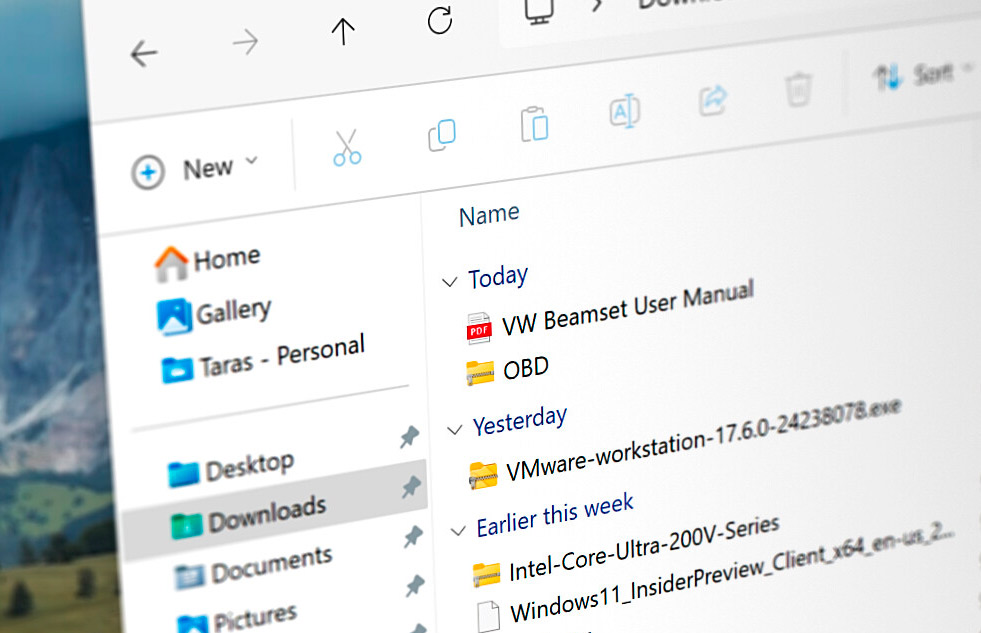
Task: Collapse the Yesterday file group
Action: coord(455,429)
